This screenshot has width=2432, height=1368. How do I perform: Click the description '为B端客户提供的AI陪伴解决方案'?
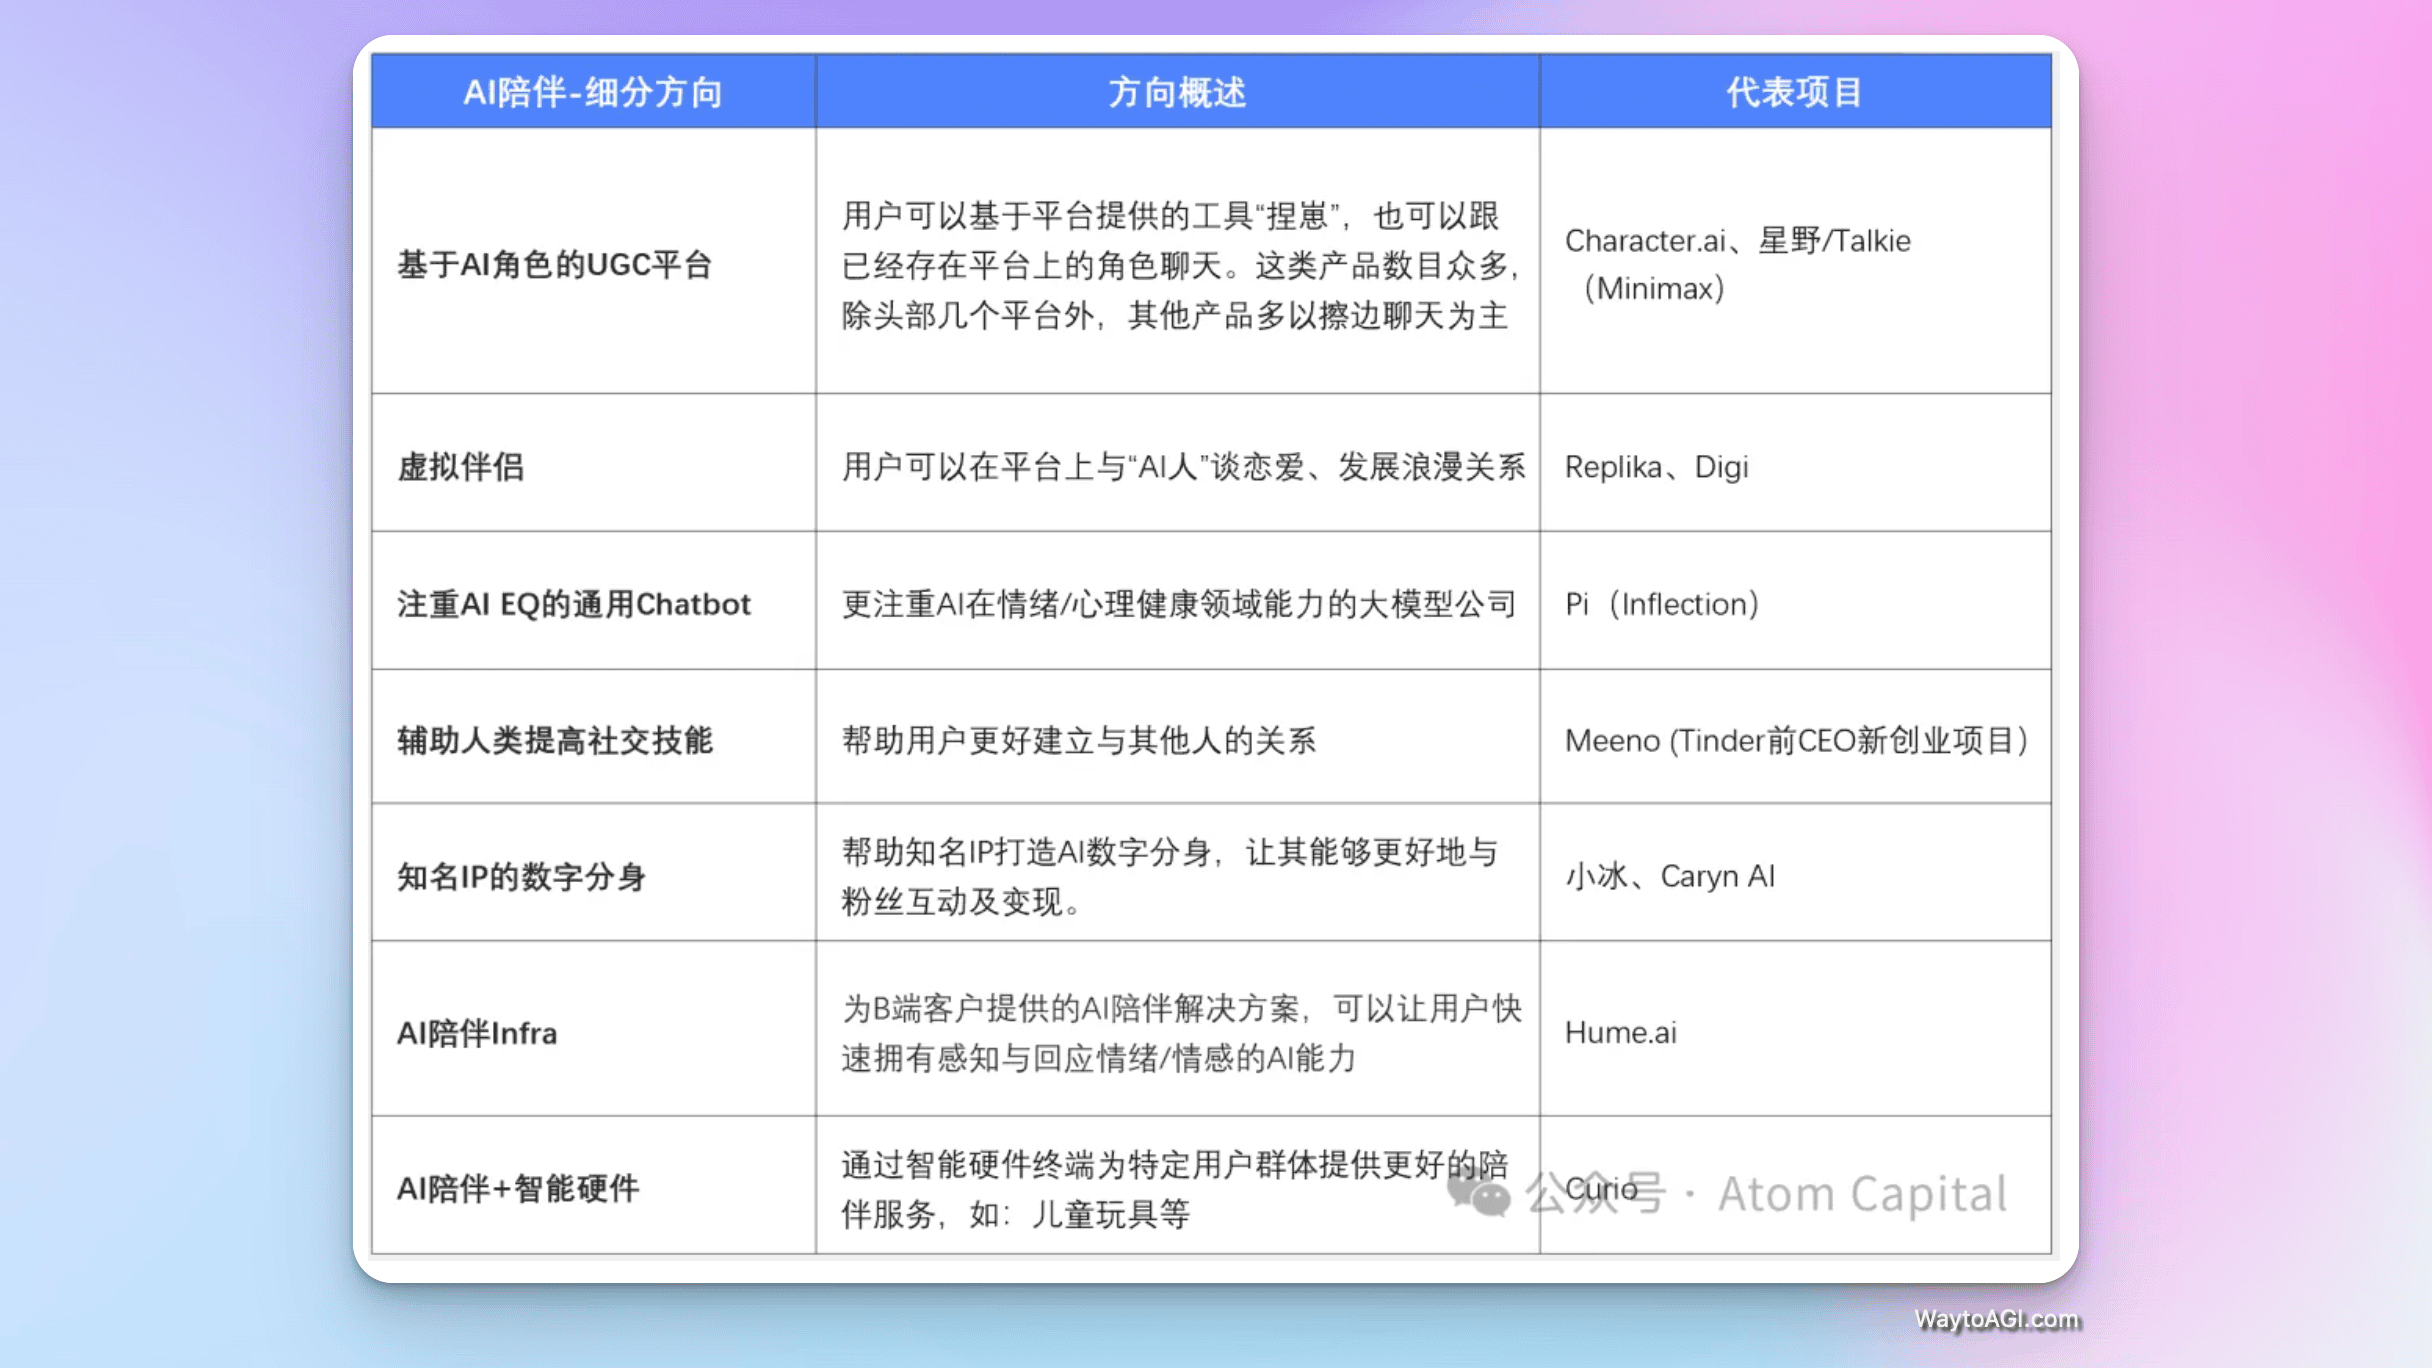point(1181,1032)
